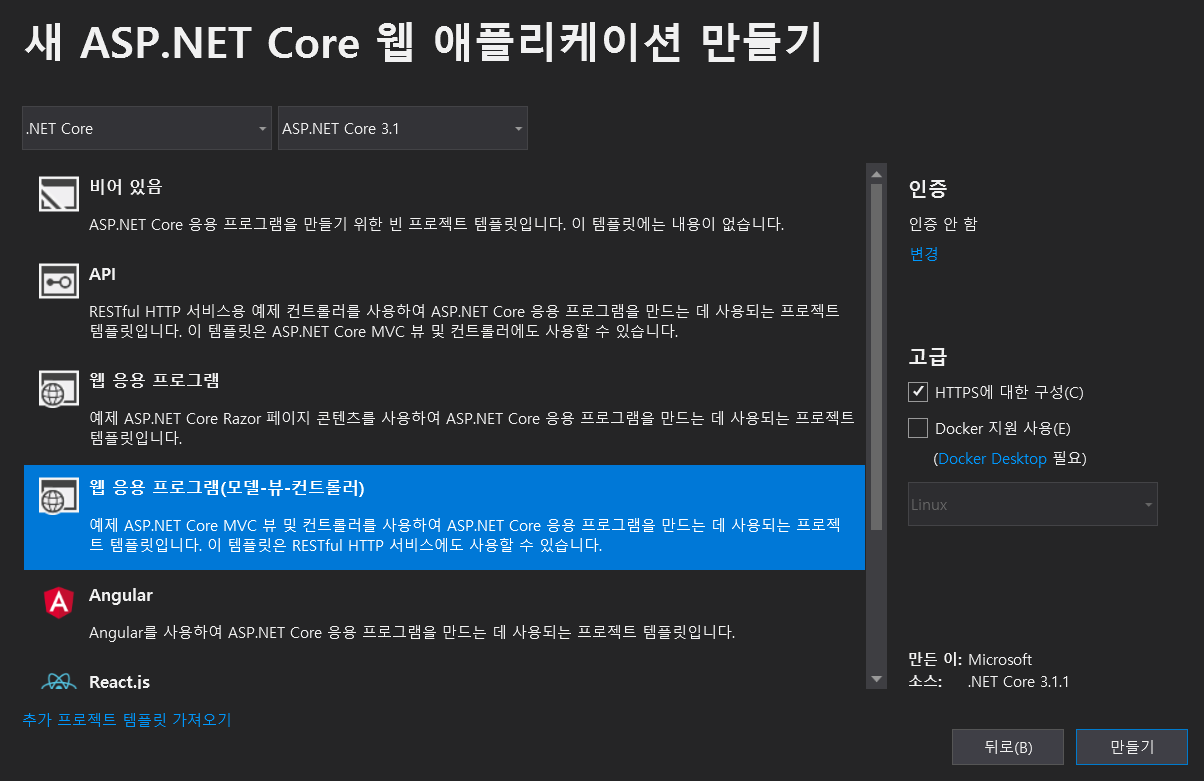The image size is (1204, 781).
Task: Enable the Docker 지원 사용 checkbox
Action: pyautogui.click(x=918, y=428)
